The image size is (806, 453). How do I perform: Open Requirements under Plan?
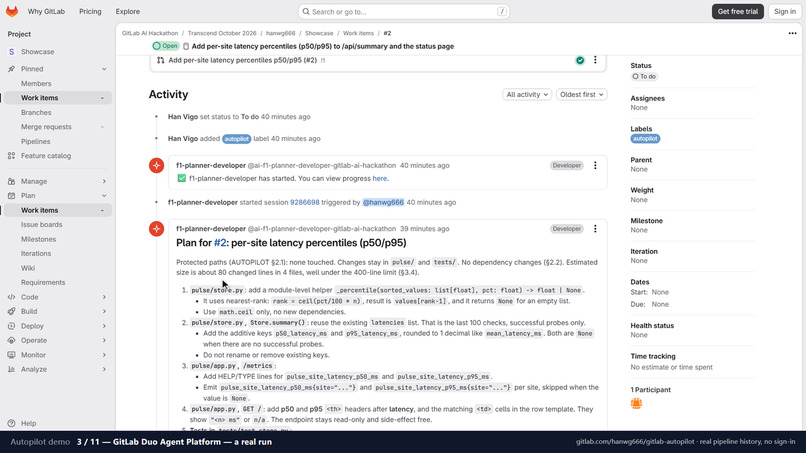click(43, 282)
